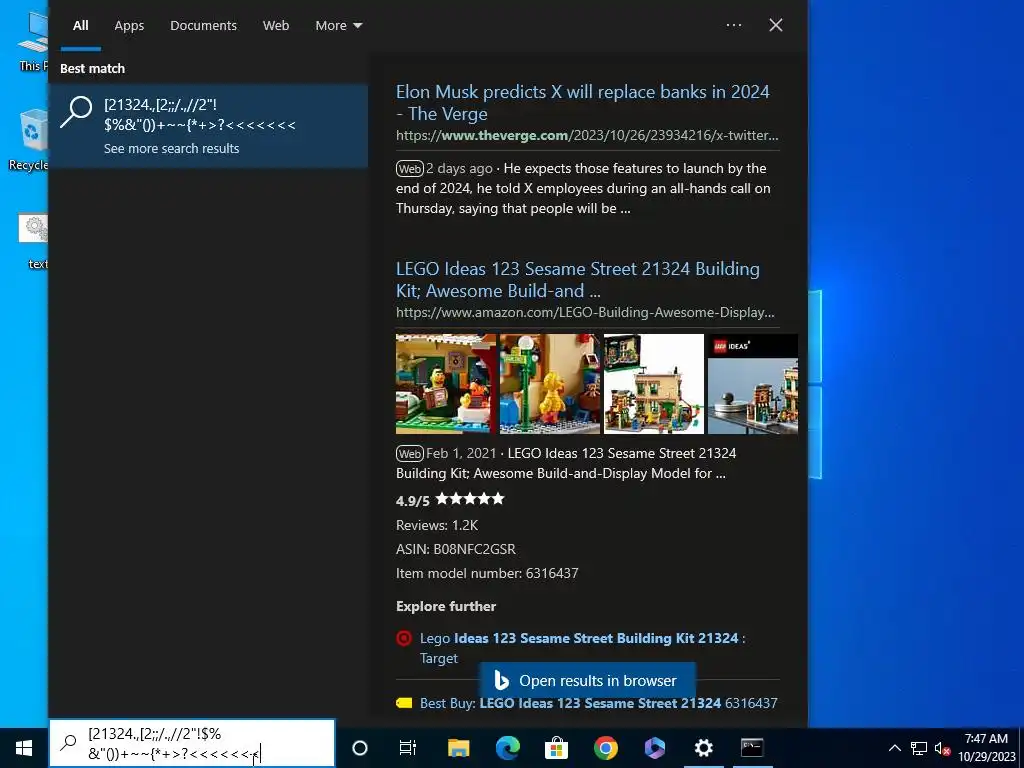Click the Bing logo in browser button
1024x768 pixels.
click(501, 680)
